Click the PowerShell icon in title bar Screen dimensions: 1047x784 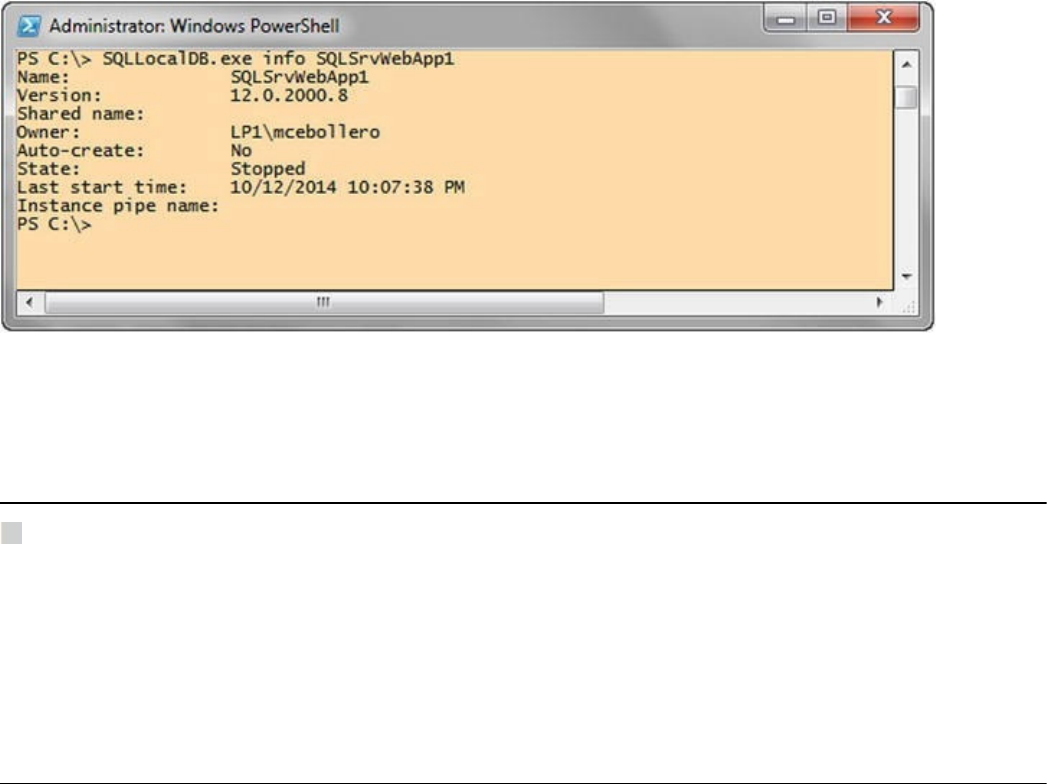coord(29,26)
